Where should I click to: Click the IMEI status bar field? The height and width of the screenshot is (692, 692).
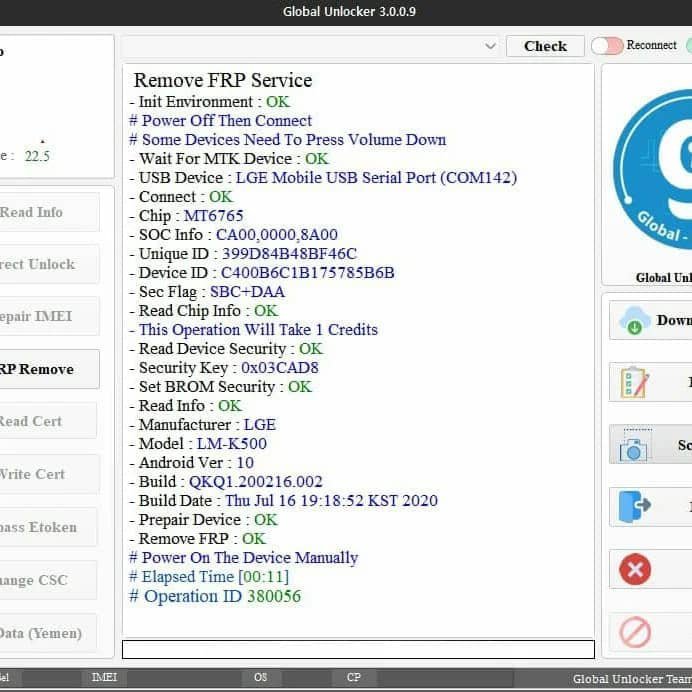(x=104, y=677)
